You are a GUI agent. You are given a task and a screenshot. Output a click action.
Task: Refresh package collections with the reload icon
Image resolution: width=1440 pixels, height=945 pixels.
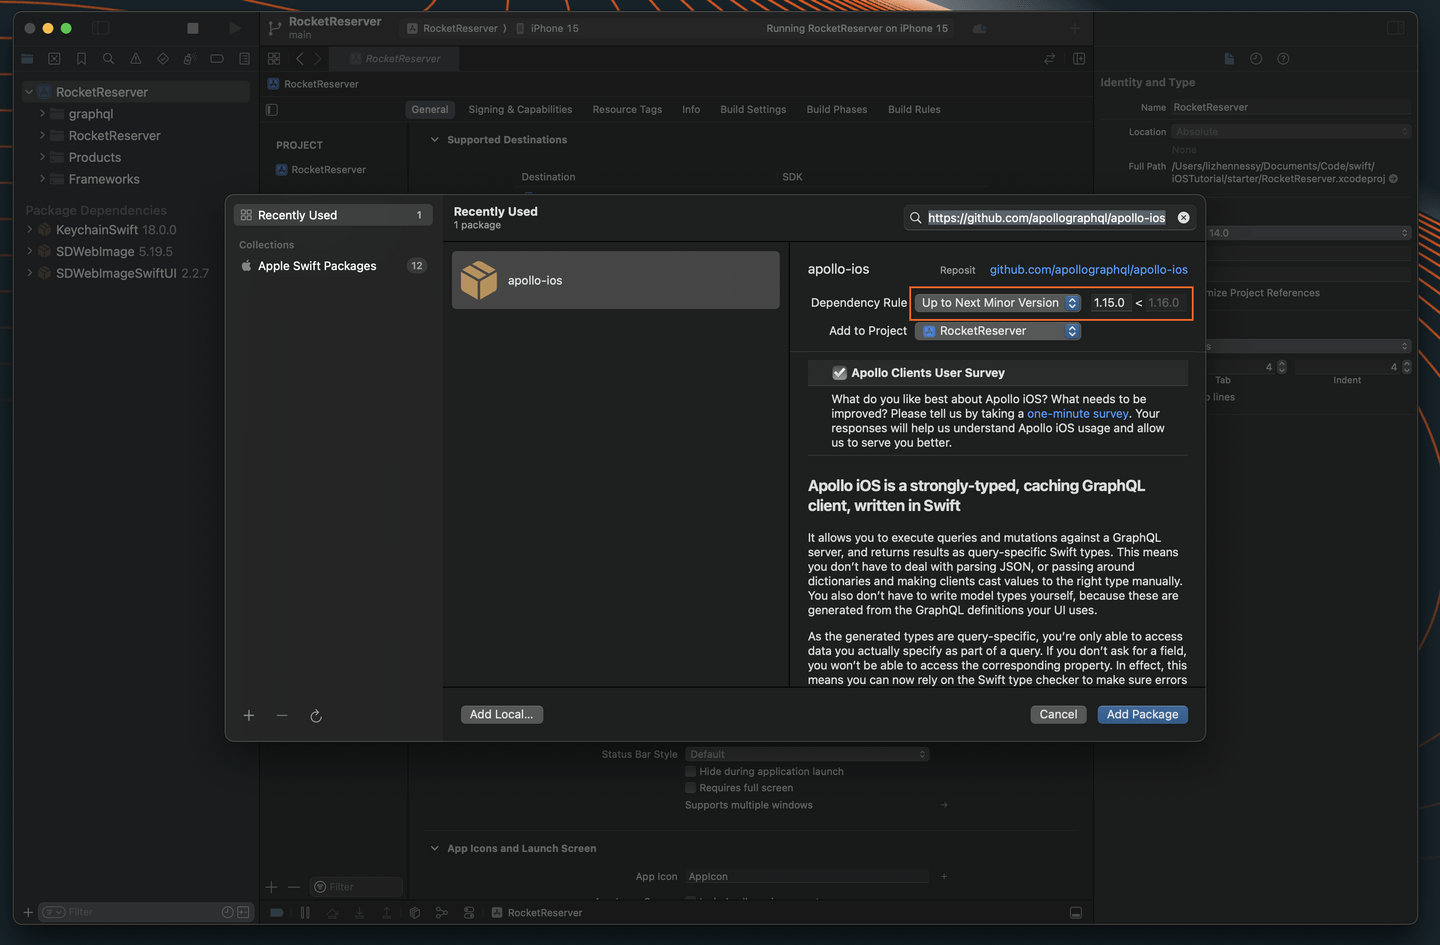[x=316, y=716]
